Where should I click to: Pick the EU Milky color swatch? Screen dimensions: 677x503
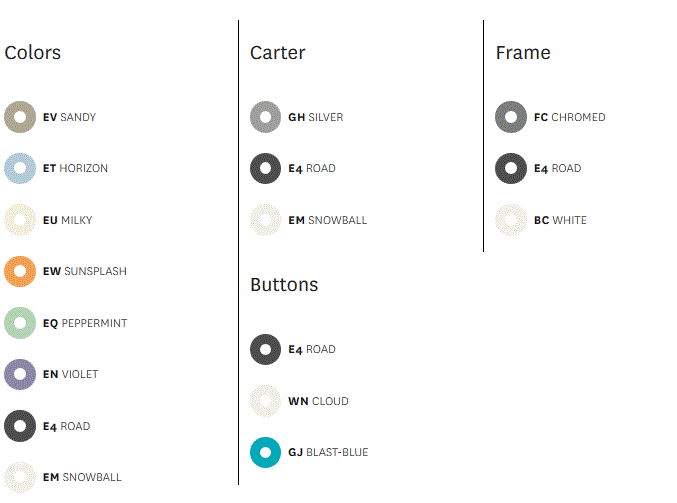coord(20,220)
